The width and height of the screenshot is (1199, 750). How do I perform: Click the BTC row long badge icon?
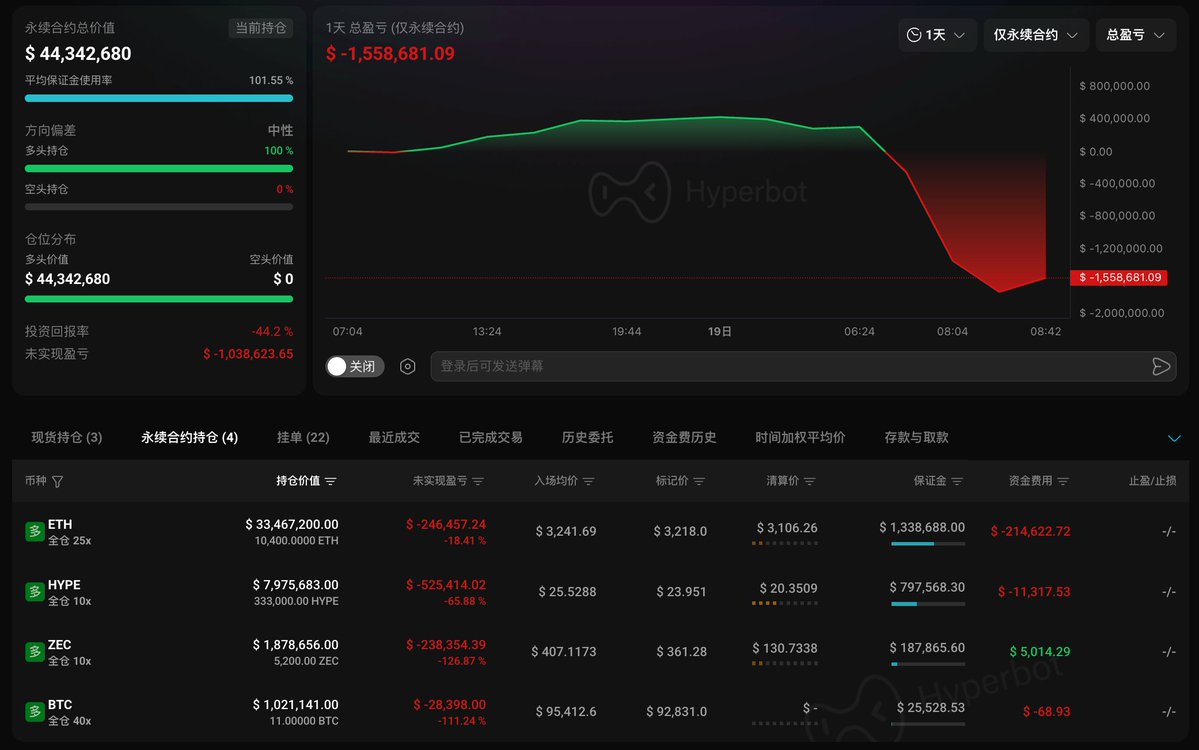pos(34,712)
